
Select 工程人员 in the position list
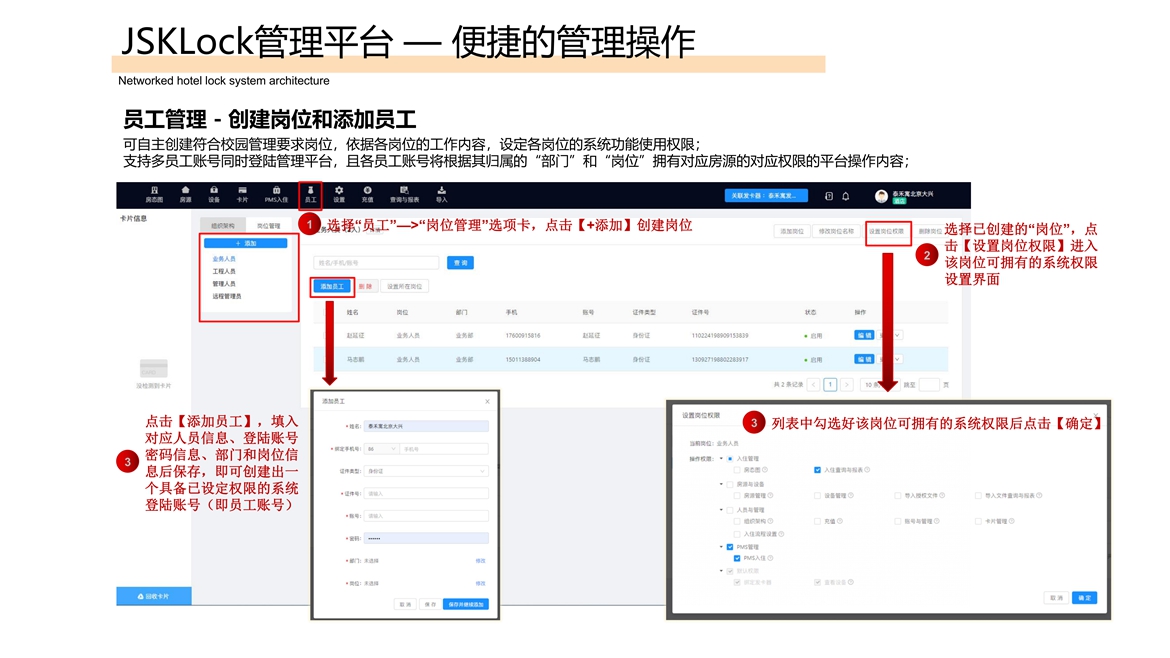tap(224, 271)
